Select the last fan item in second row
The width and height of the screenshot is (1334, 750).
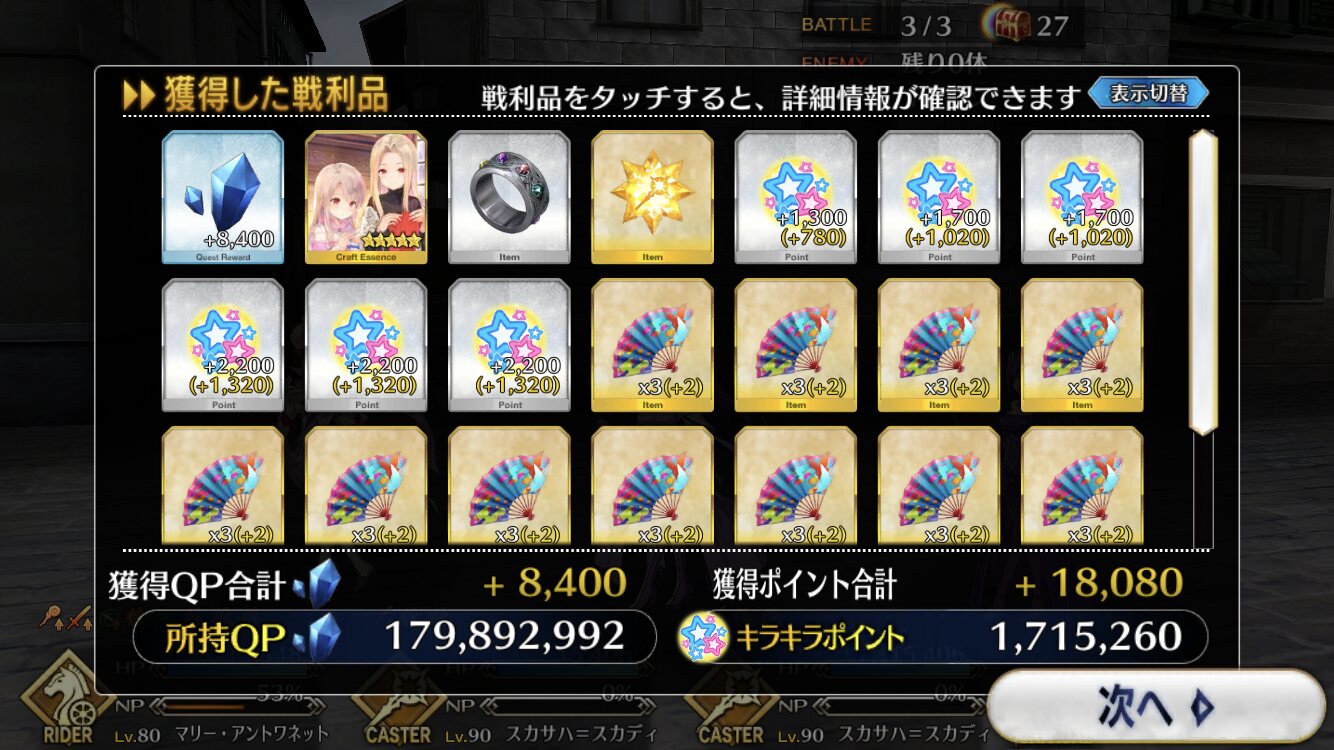pos(1082,345)
